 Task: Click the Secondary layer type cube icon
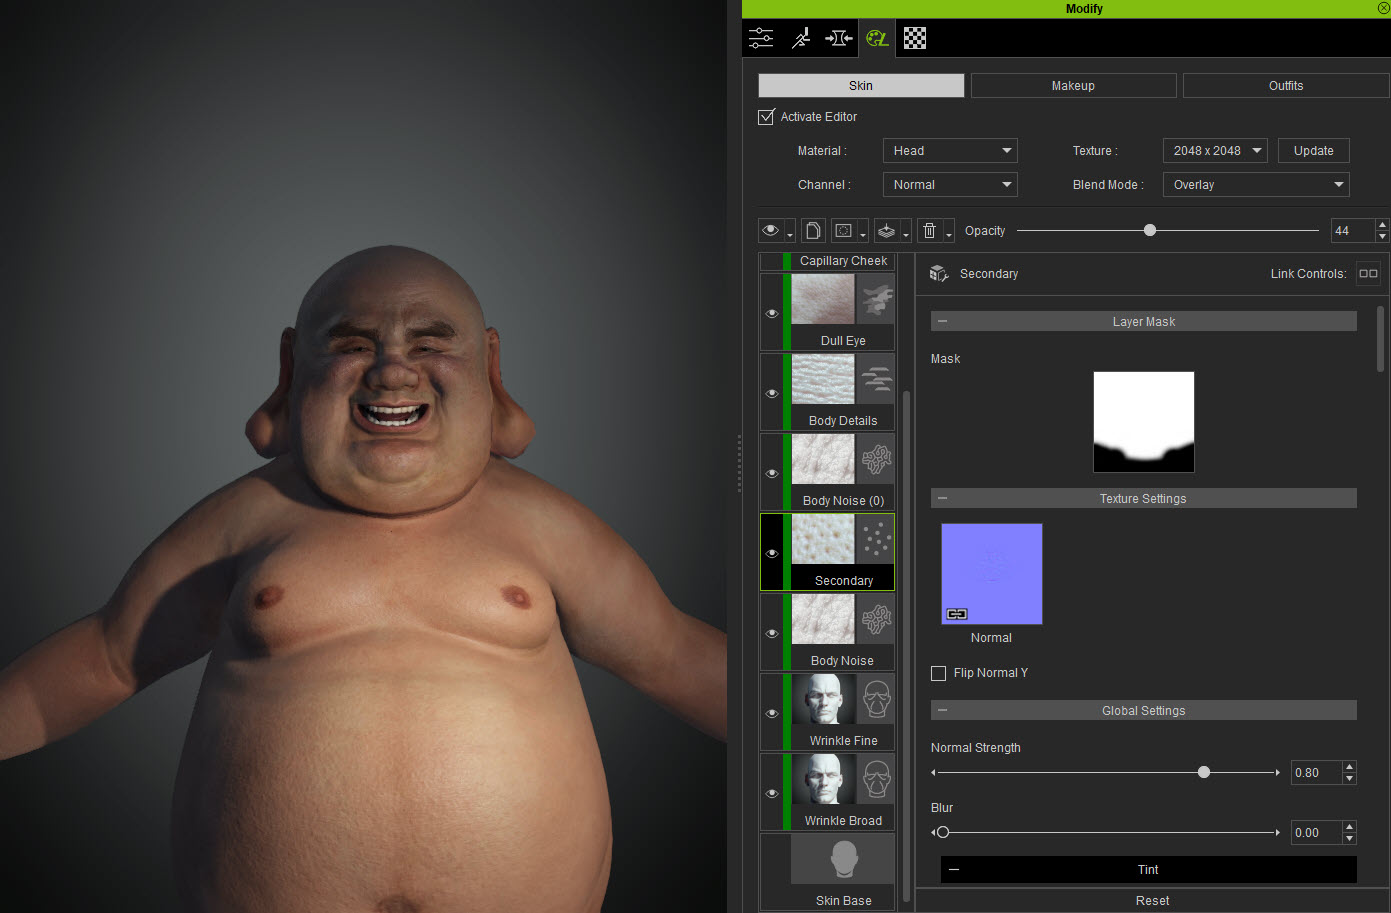[939, 273]
